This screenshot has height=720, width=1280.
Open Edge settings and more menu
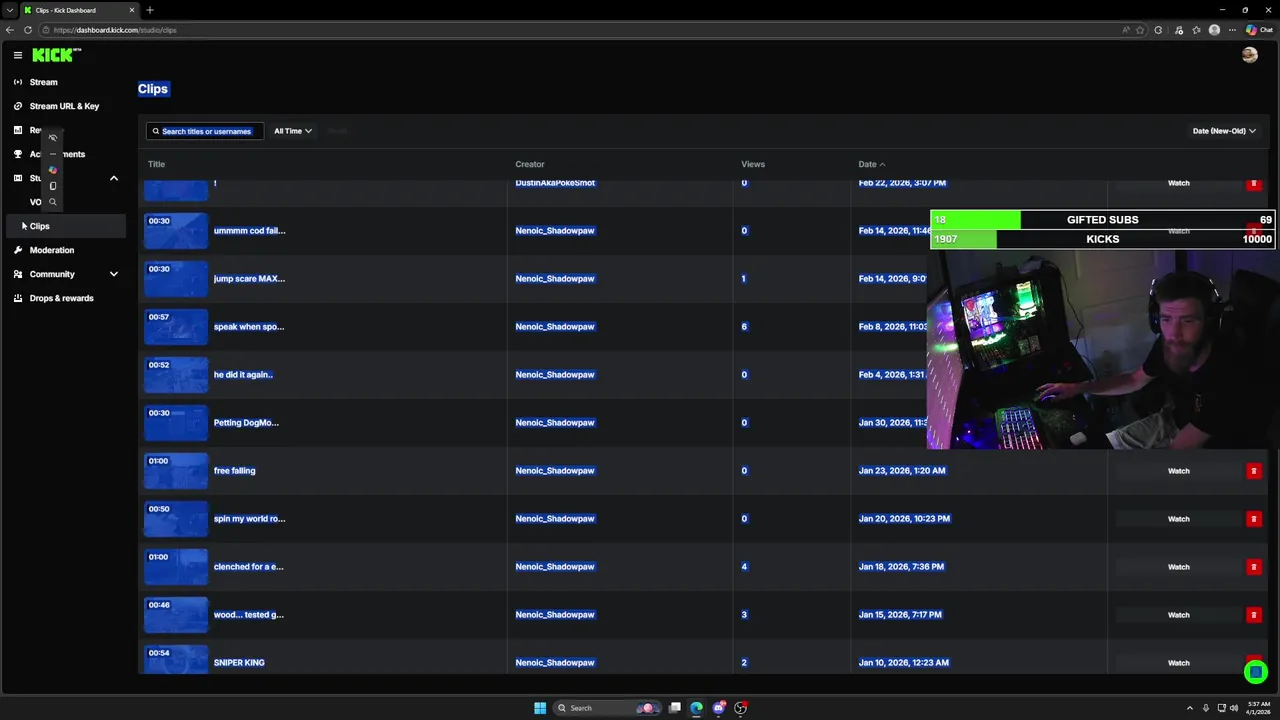coord(1232,30)
